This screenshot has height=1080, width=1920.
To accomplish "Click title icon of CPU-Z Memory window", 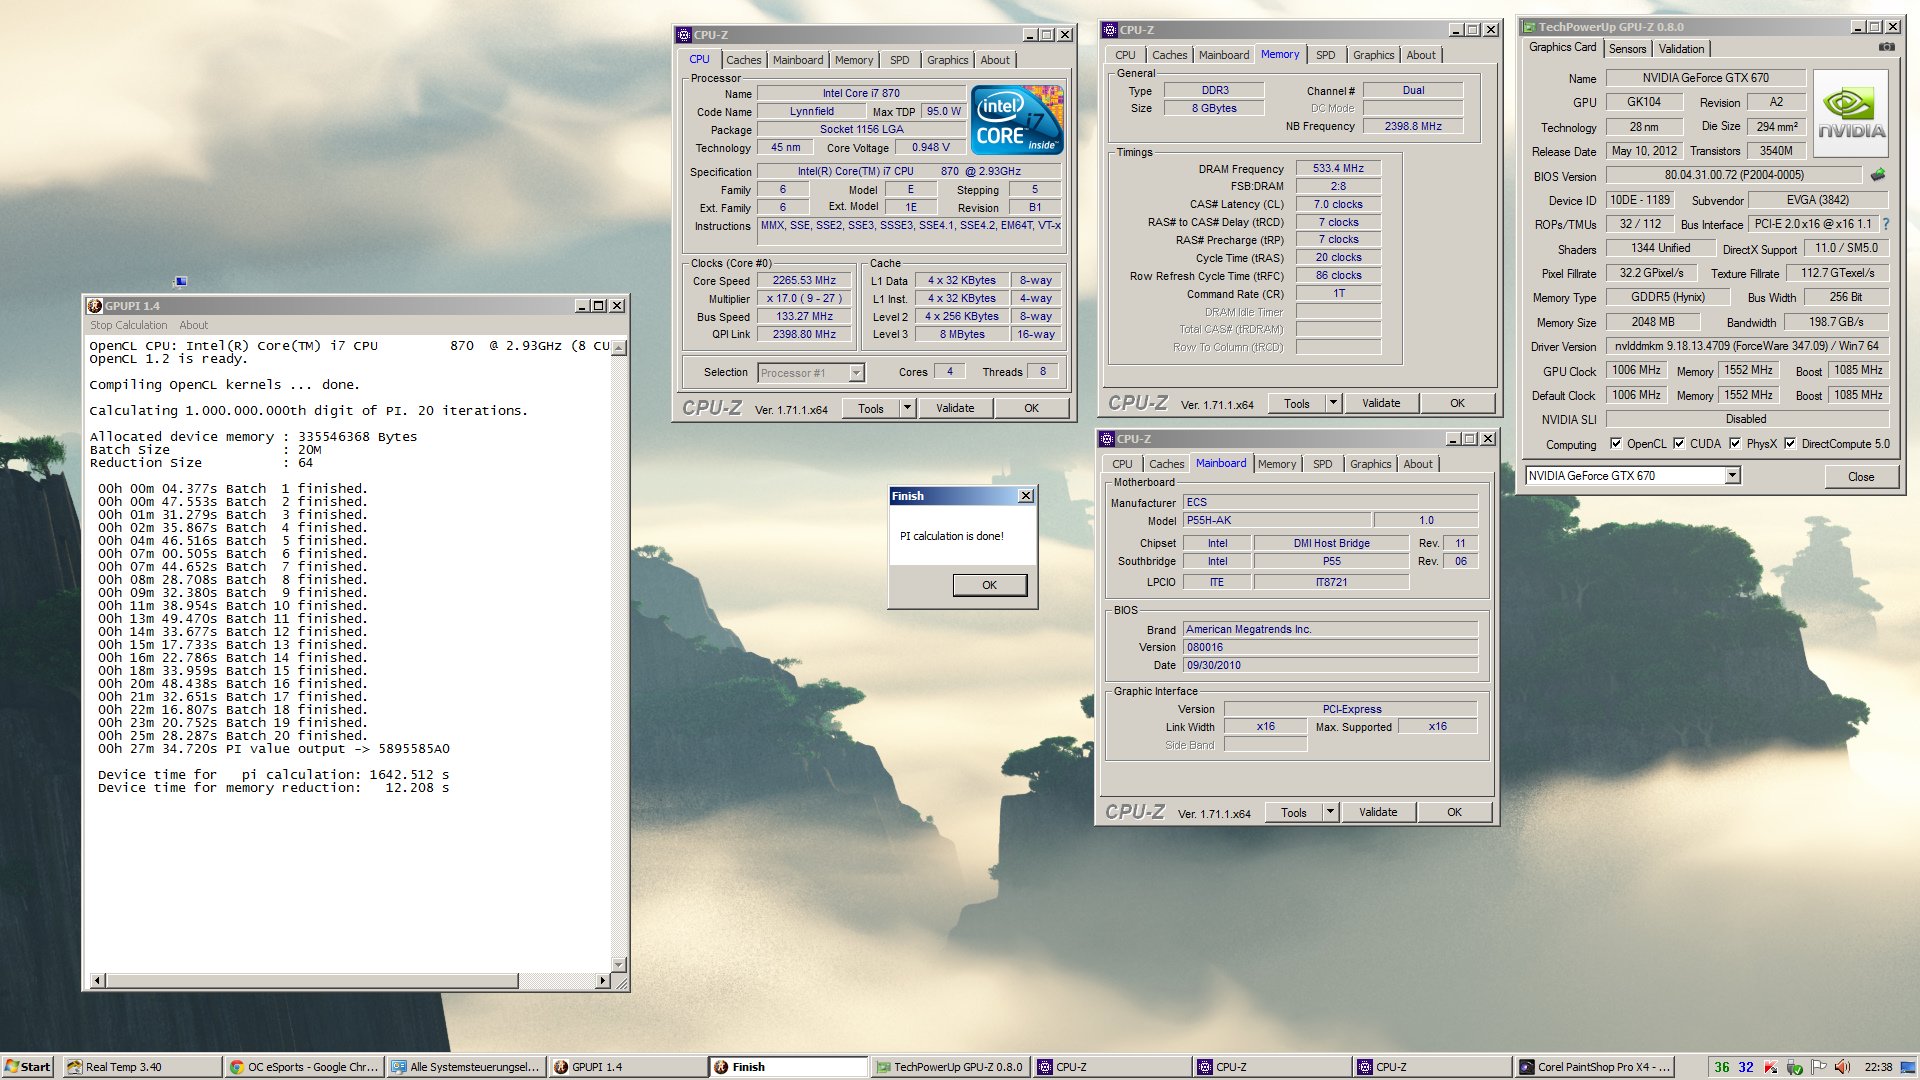I will [x=1109, y=30].
